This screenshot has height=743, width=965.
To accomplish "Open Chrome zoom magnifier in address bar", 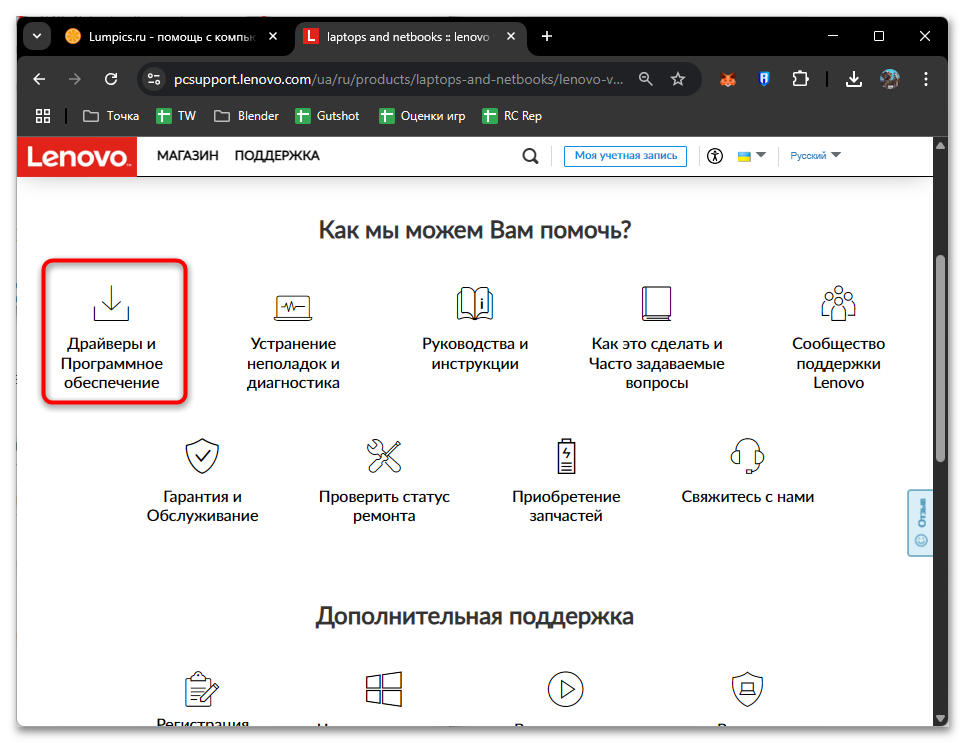I will 646,79.
